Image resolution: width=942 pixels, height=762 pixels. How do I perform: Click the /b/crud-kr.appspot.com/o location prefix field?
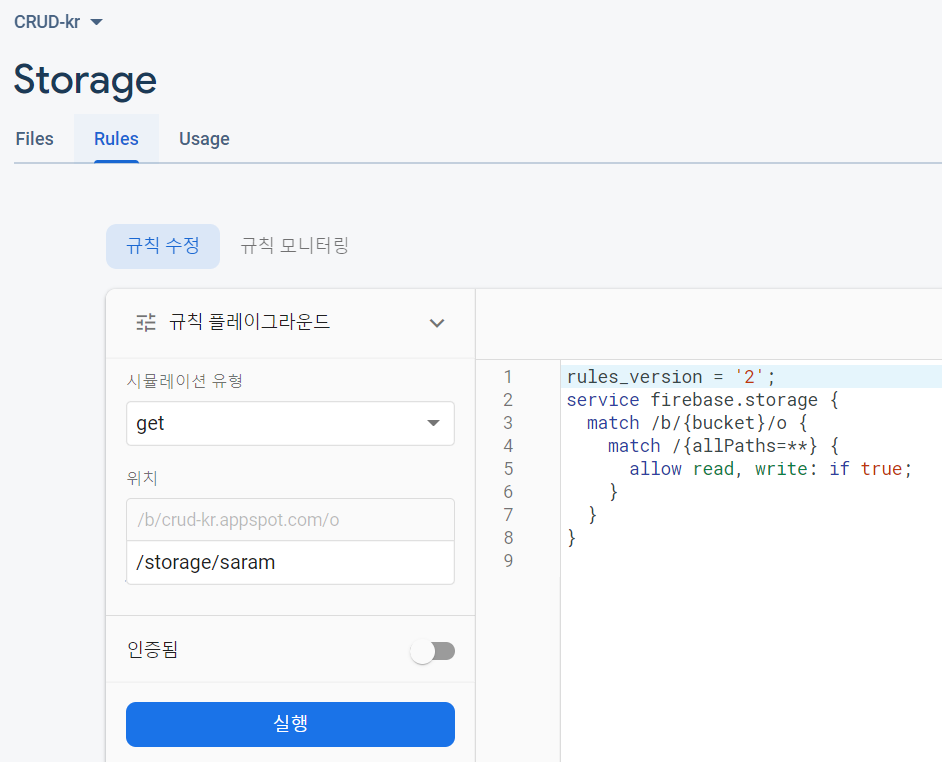290,520
